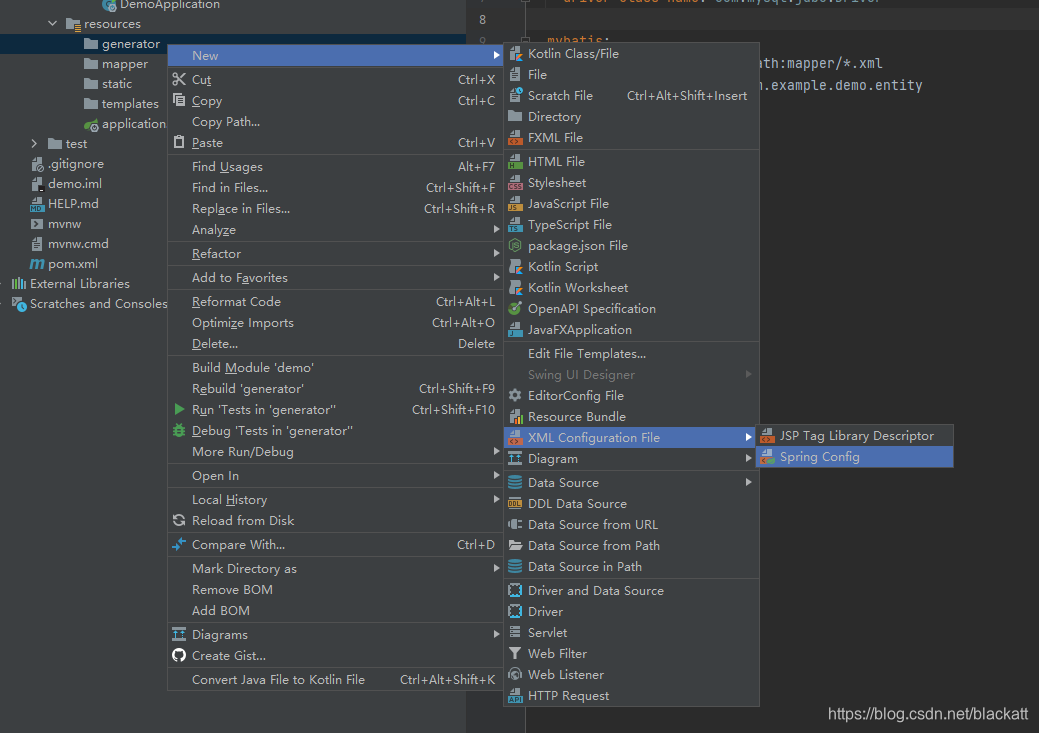The height and width of the screenshot is (733, 1039).
Task: Click the Stylesheet CSS icon
Action: 516,183
